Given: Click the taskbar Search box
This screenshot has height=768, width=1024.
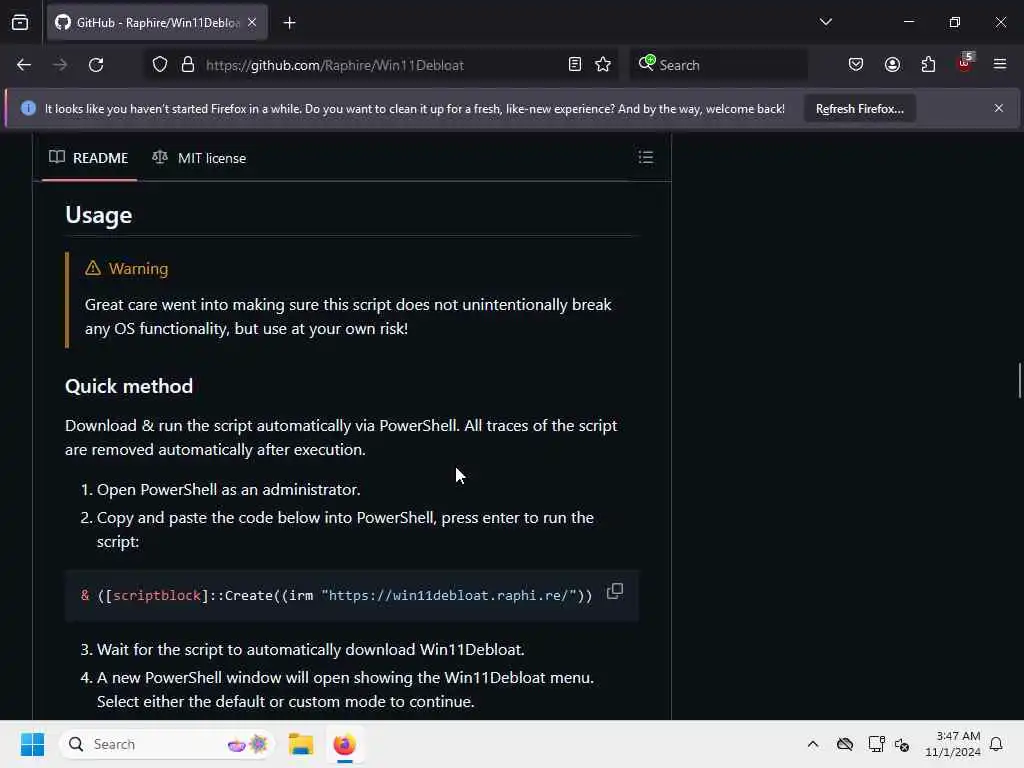Looking at the screenshot, I should [x=167, y=744].
